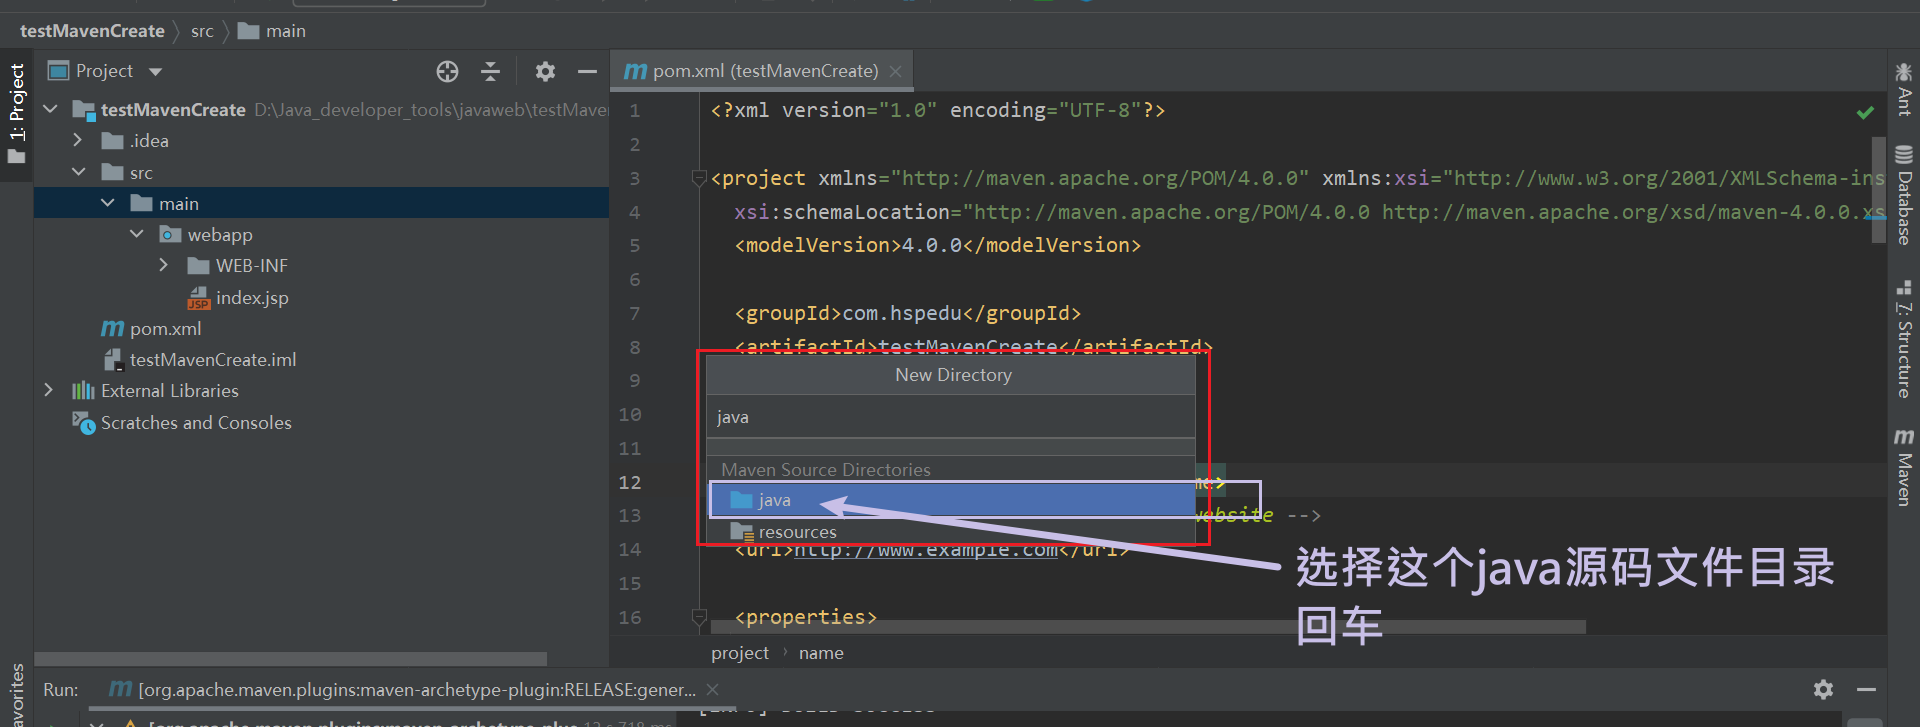Toggle the 1: Project side tab

click(16, 114)
